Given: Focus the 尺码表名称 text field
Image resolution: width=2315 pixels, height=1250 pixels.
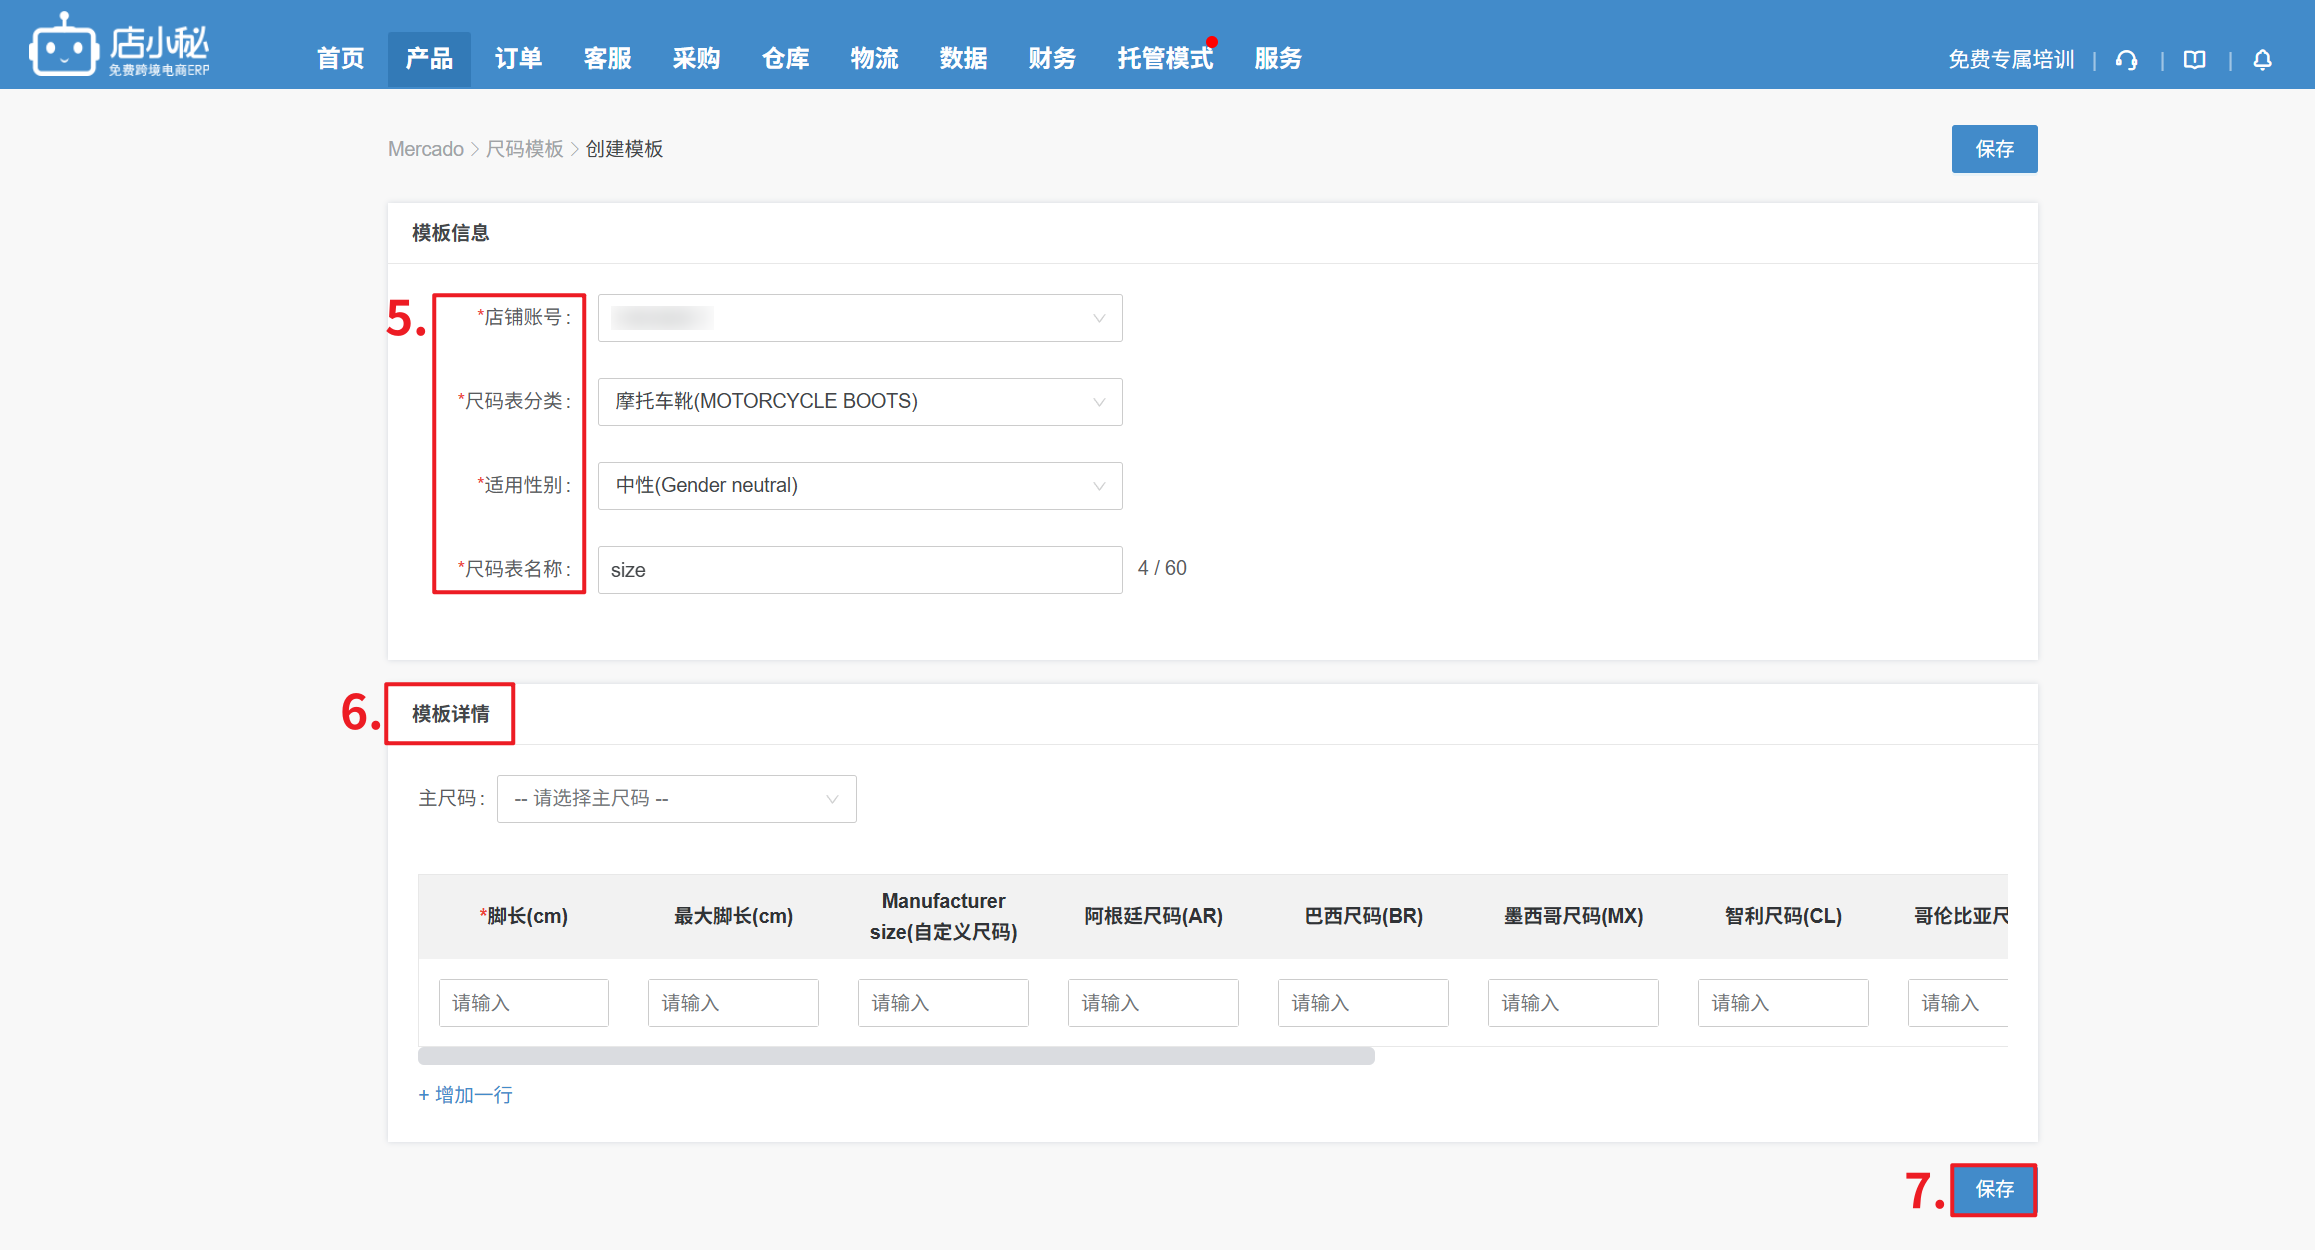Looking at the screenshot, I should click(859, 570).
